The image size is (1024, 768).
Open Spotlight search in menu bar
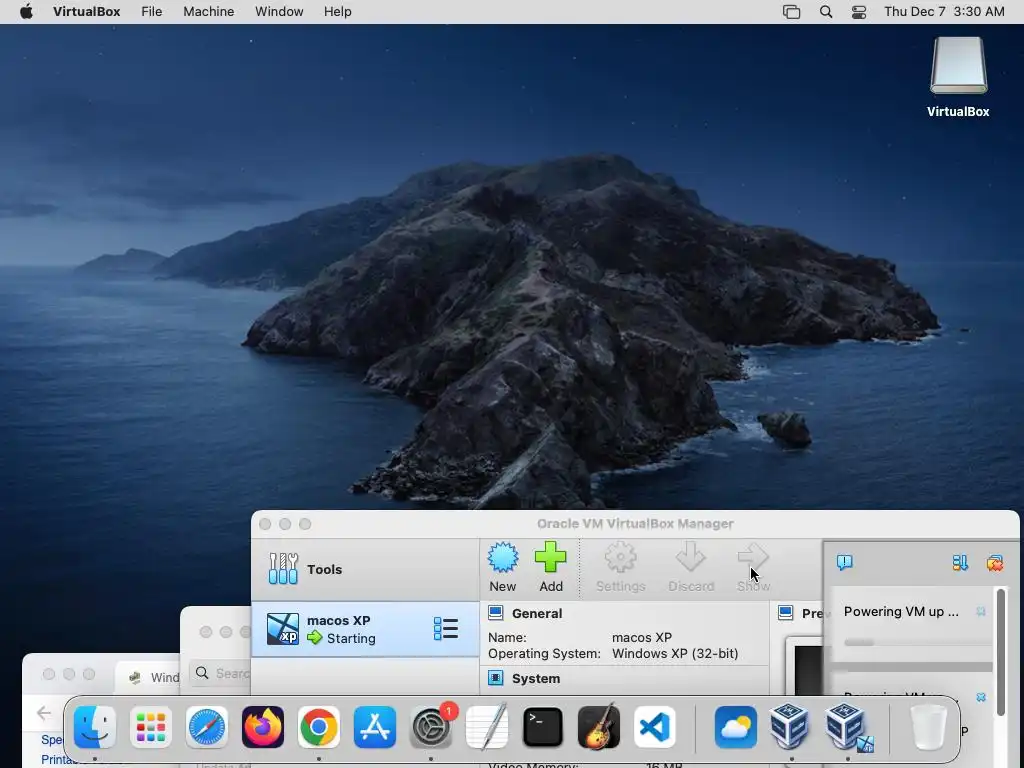826,12
